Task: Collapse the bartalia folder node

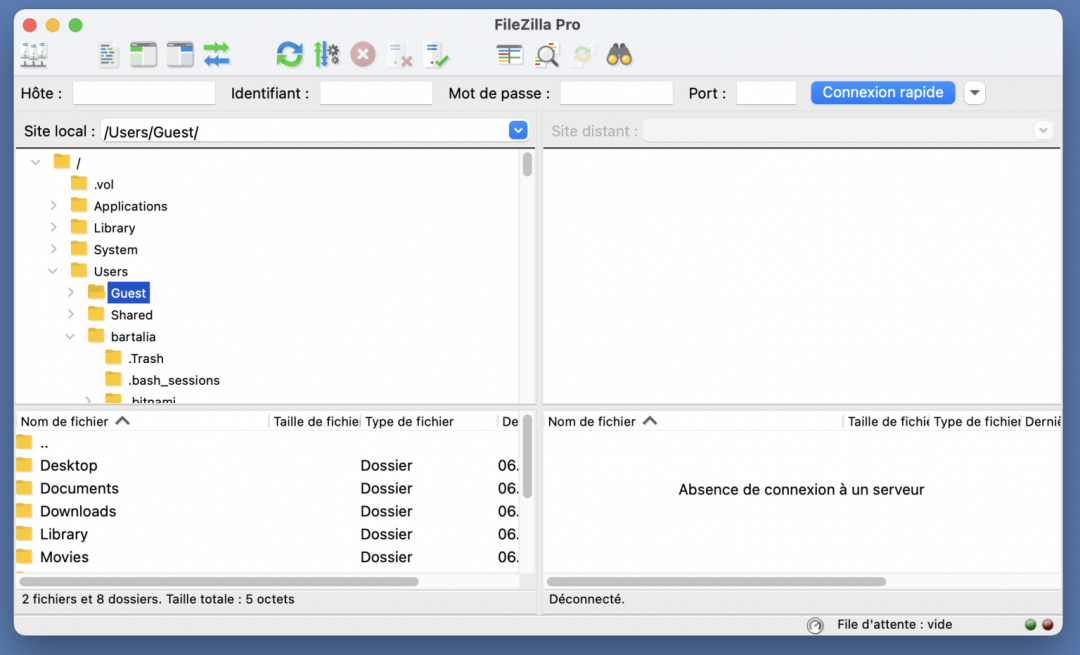Action: click(70, 336)
